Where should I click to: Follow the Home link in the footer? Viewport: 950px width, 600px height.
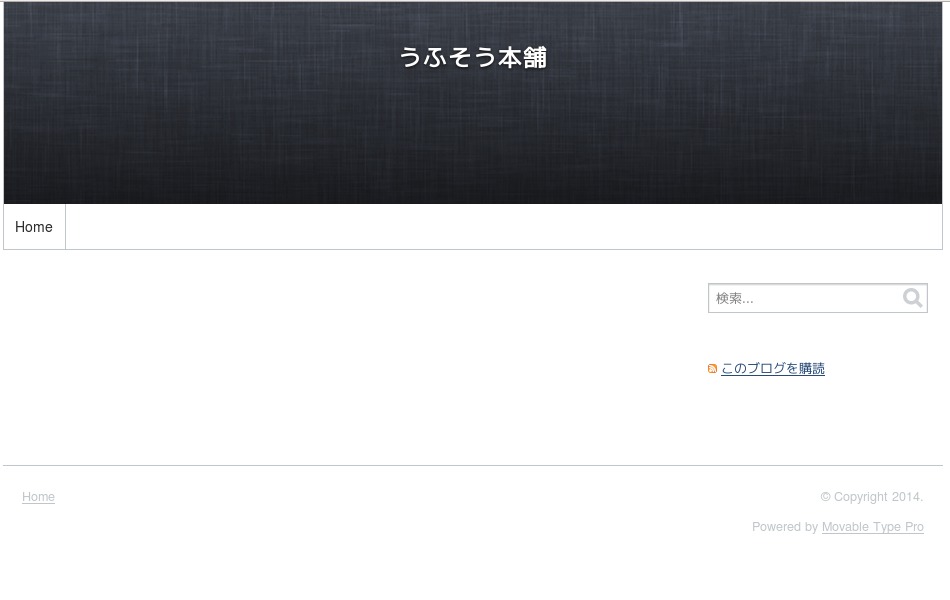pos(38,497)
